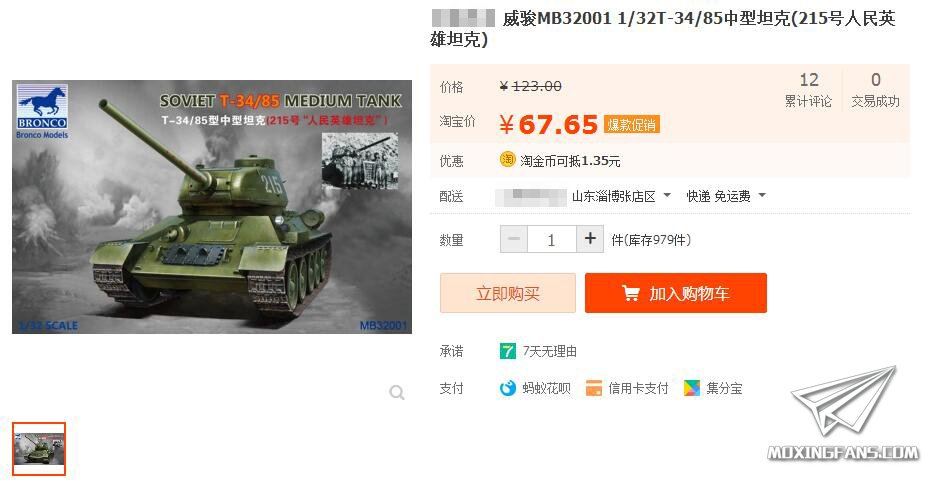Screen dimensions: 929x488
Task: Click the Bronco horse logo on box art
Action: click(x=42, y=112)
